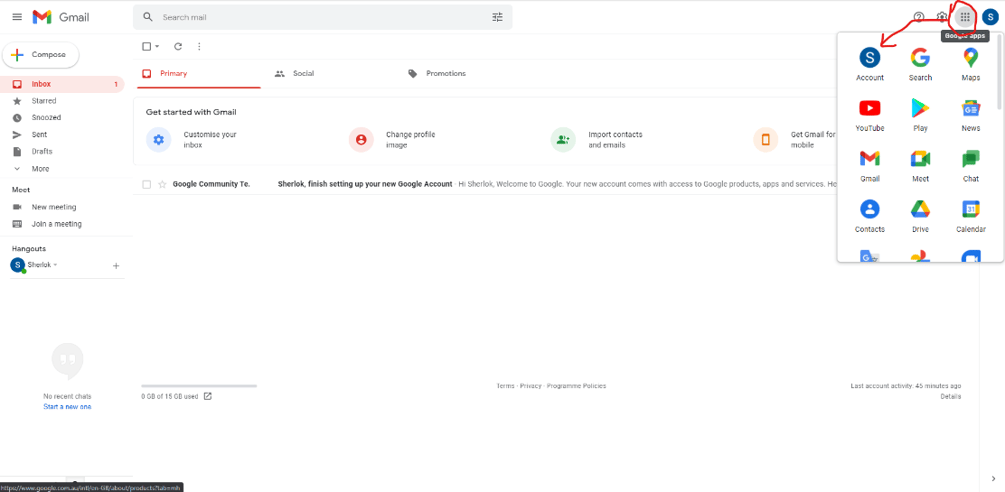Open Calendar from the apps panel

point(970,217)
